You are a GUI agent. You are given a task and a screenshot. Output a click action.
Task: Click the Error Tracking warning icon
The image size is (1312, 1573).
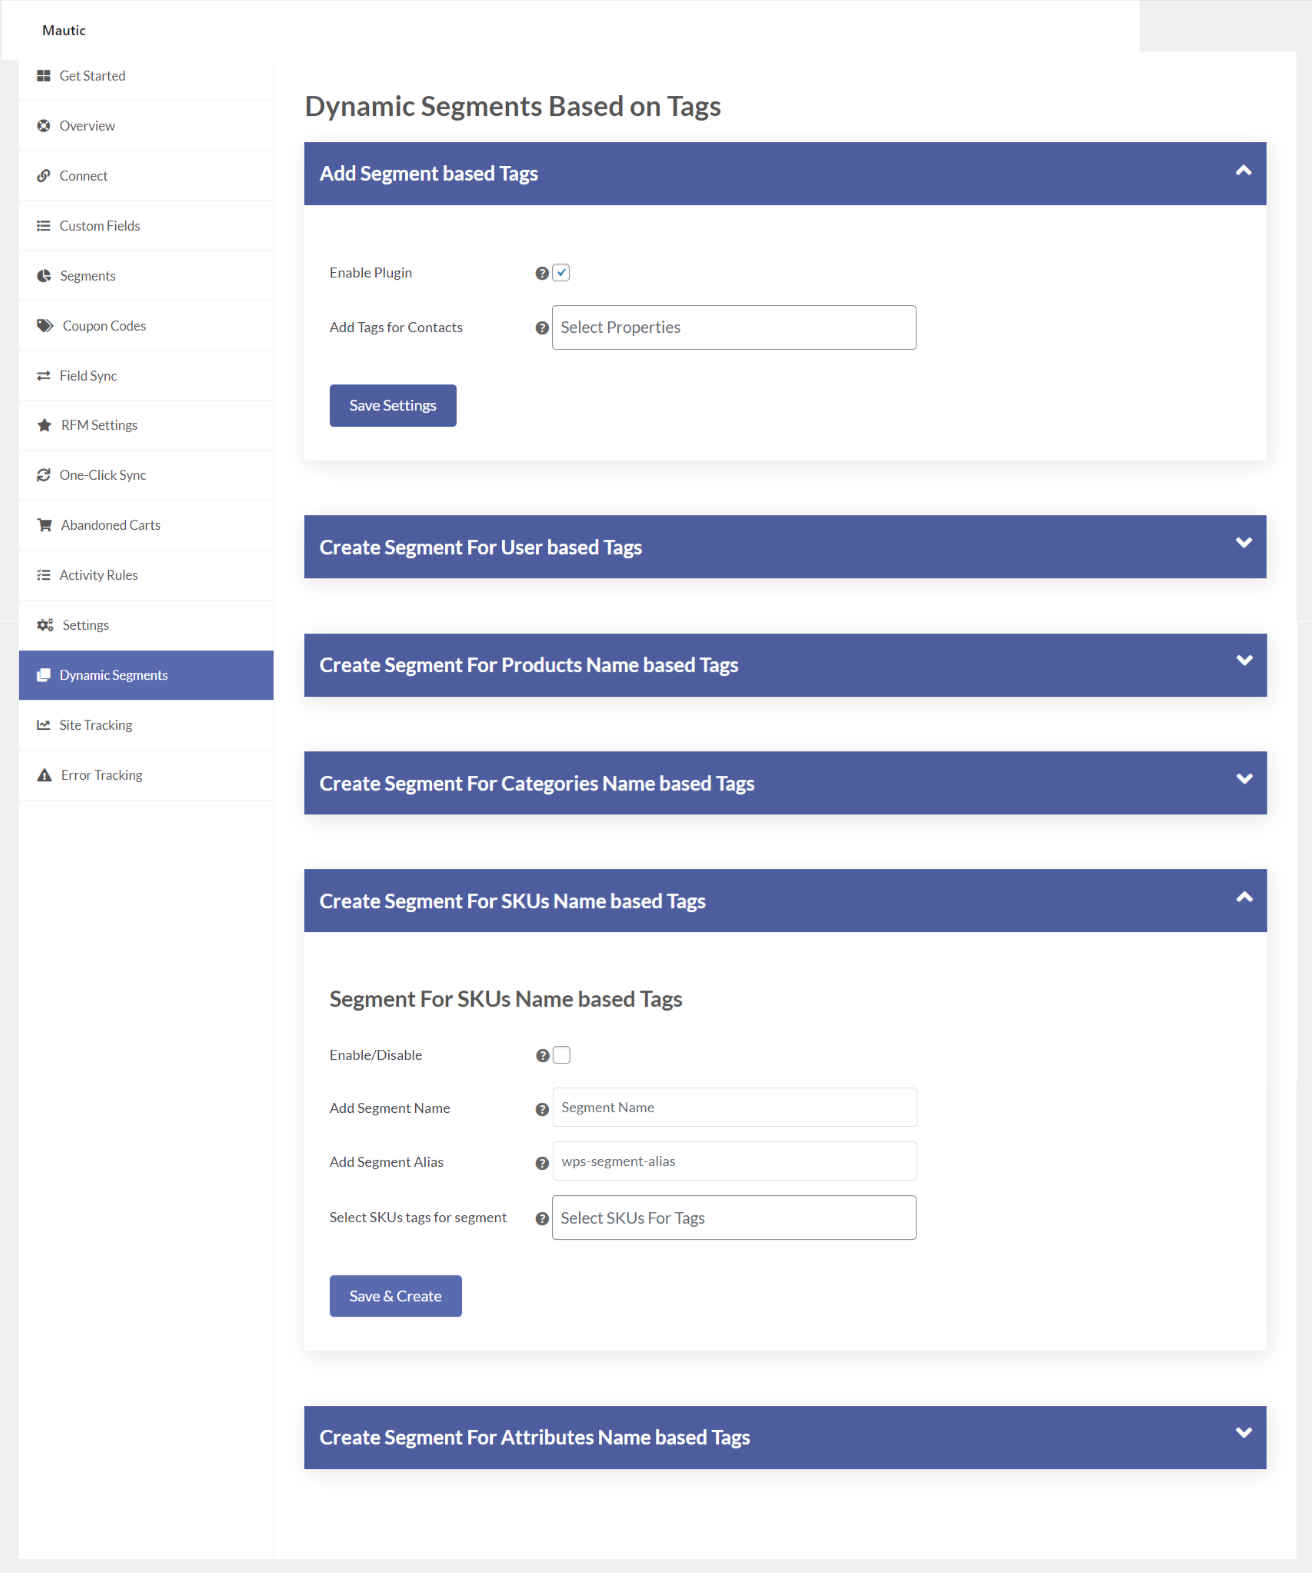44,775
